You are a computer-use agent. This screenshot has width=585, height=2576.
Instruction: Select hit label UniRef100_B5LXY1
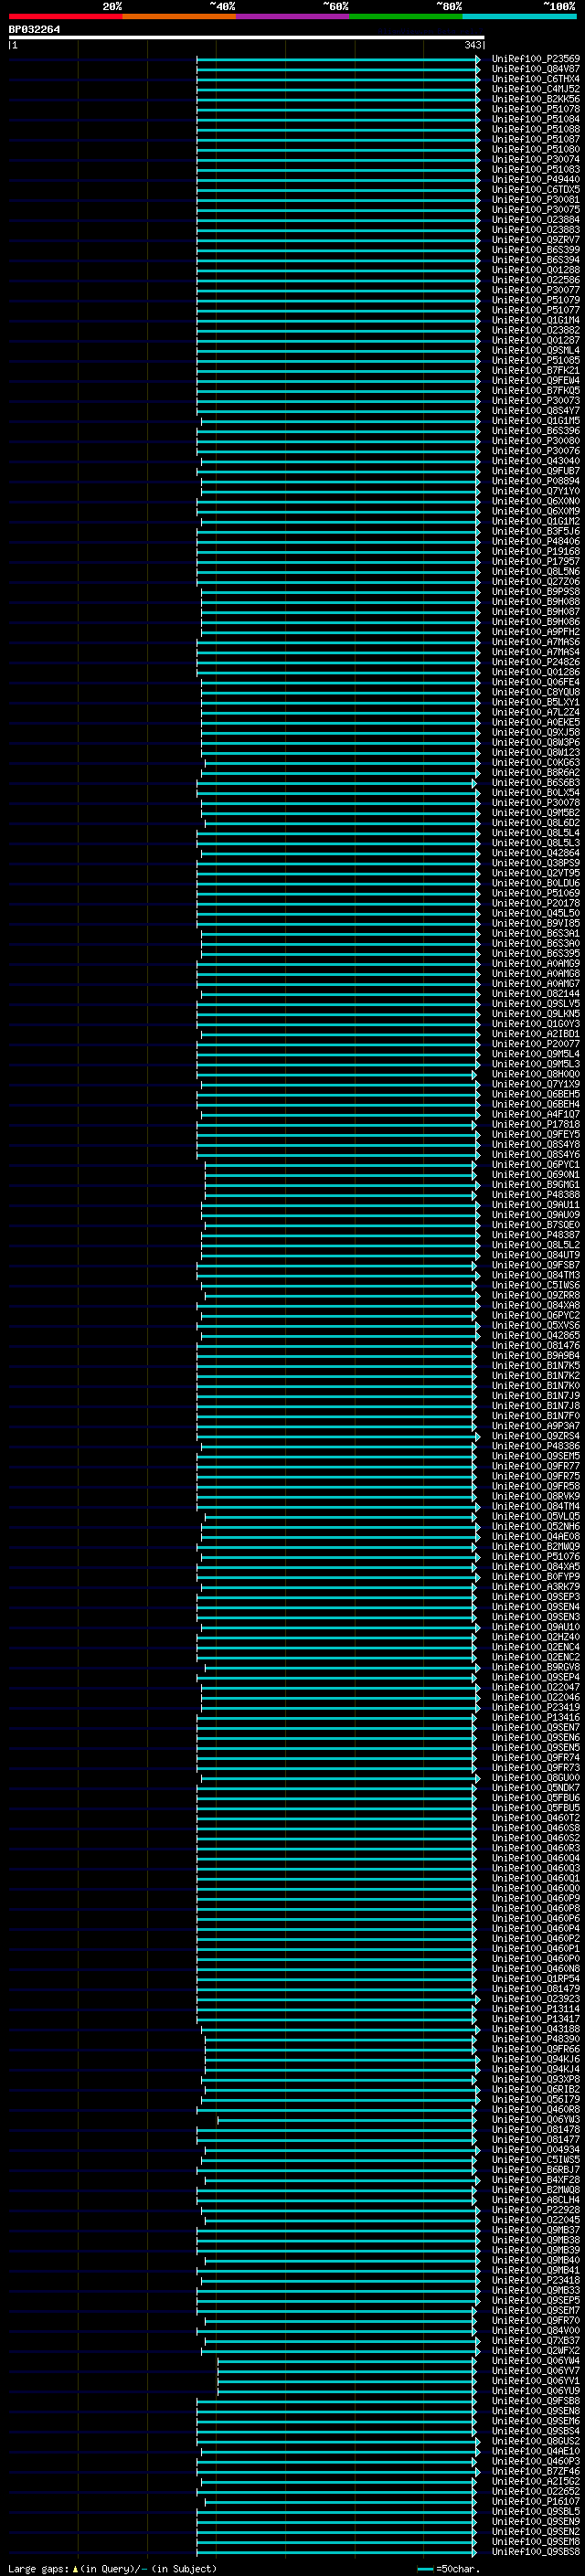(536, 702)
